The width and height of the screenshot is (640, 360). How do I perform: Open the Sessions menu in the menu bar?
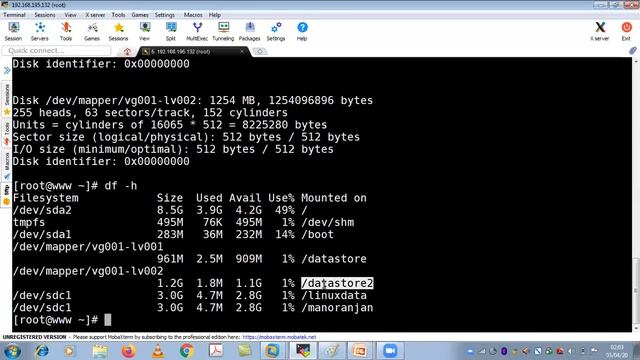[44, 15]
